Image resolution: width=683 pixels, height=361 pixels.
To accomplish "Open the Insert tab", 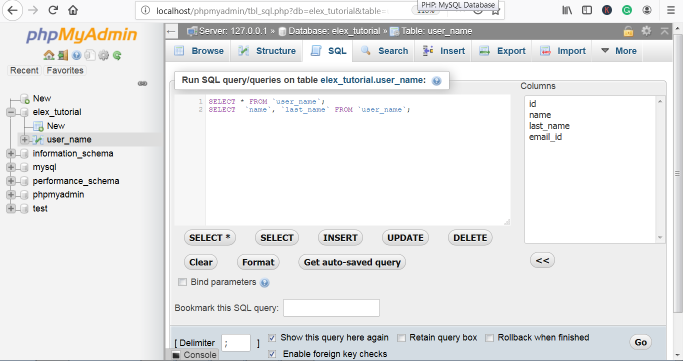I will coord(444,51).
